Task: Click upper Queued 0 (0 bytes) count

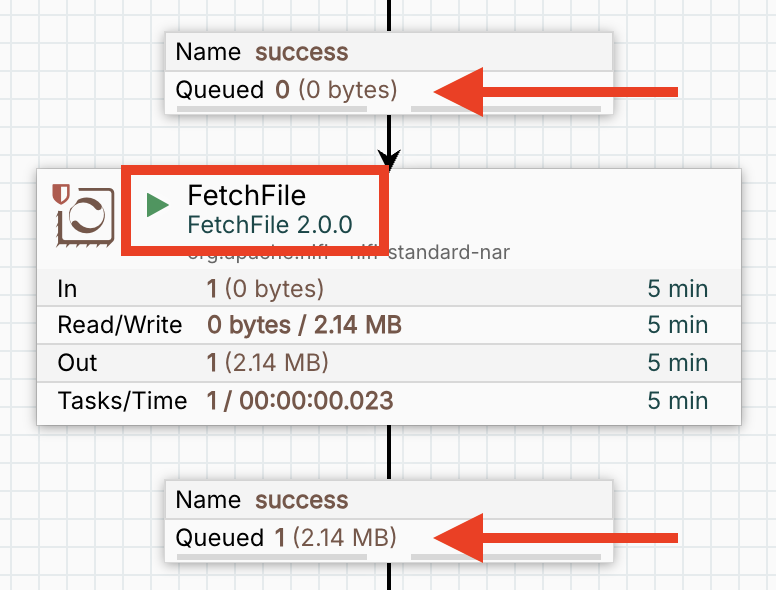Action: [336, 90]
